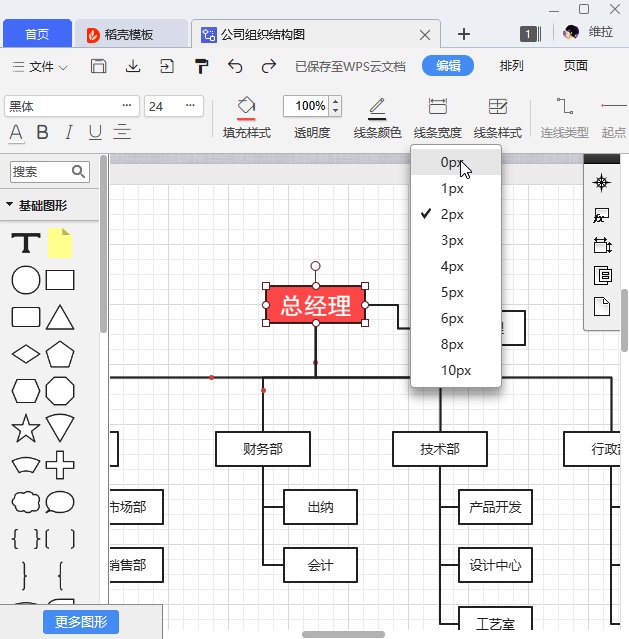Click the download icon in toolbar
This screenshot has width=629, height=639.
click(133, 66)
